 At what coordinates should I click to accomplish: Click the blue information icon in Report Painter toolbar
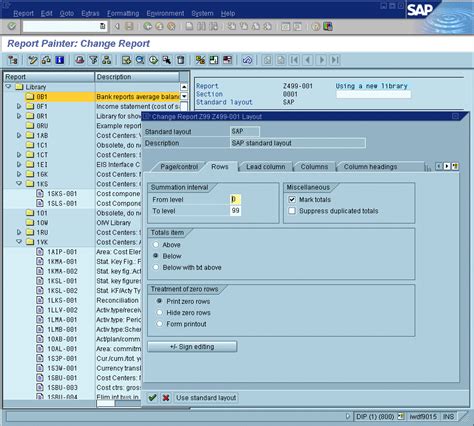(60, 60)
